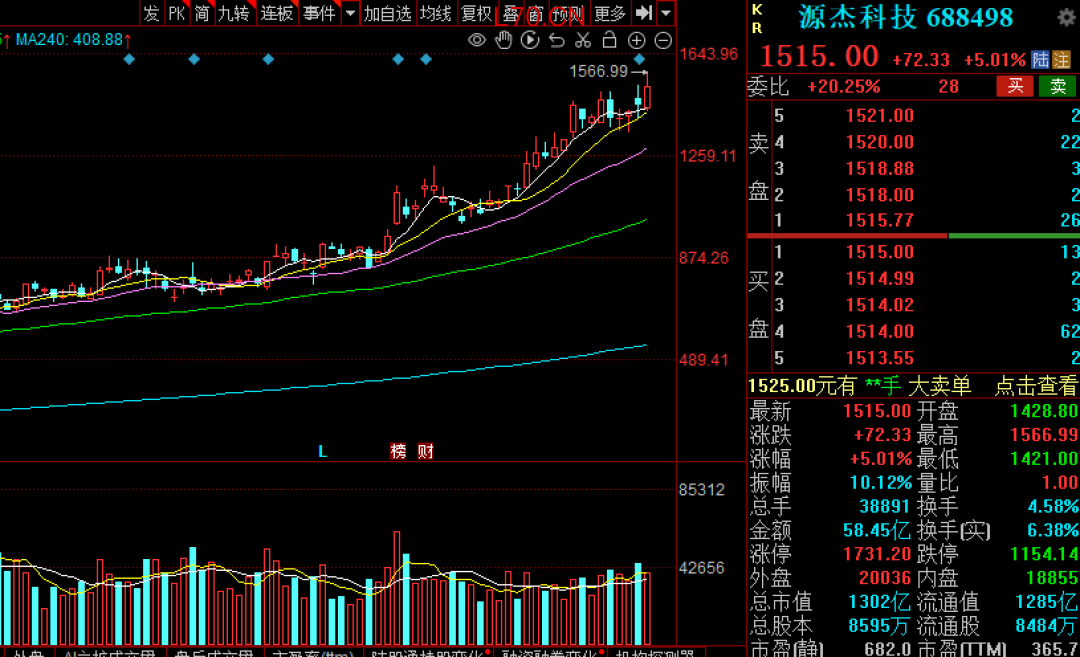Toggle the eye visibility icon above chart
The width and height of the screenshot is (1080, 657).
click(477, 41)
